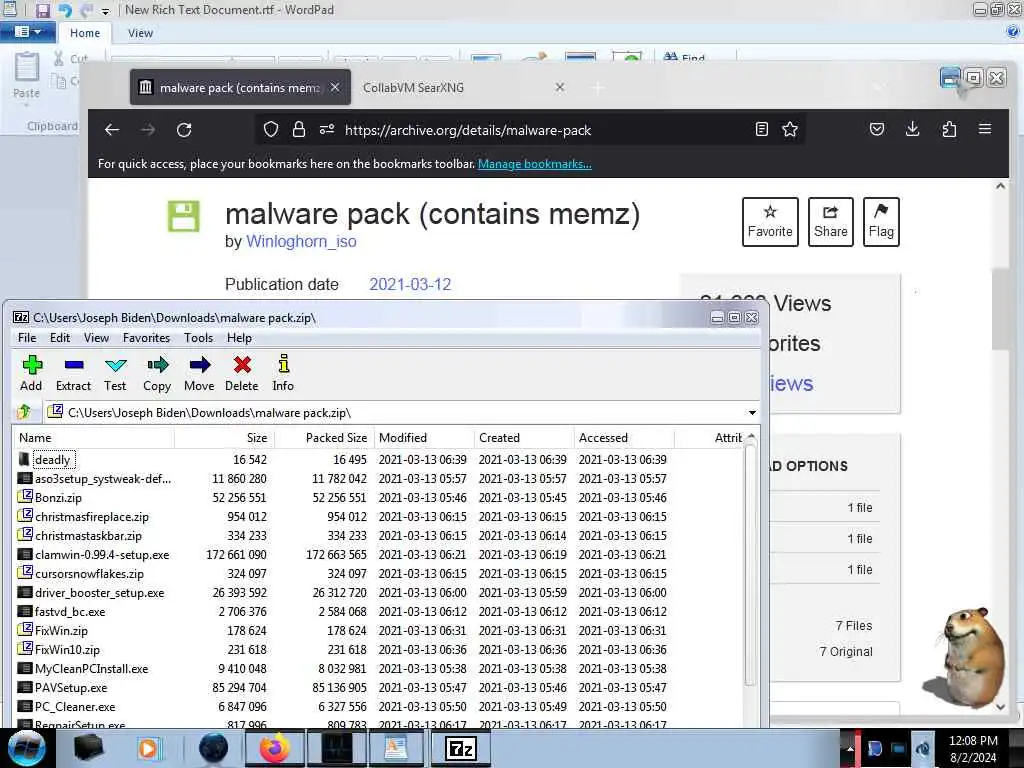Sort 7-Zip list by Size column

[225, 438]
